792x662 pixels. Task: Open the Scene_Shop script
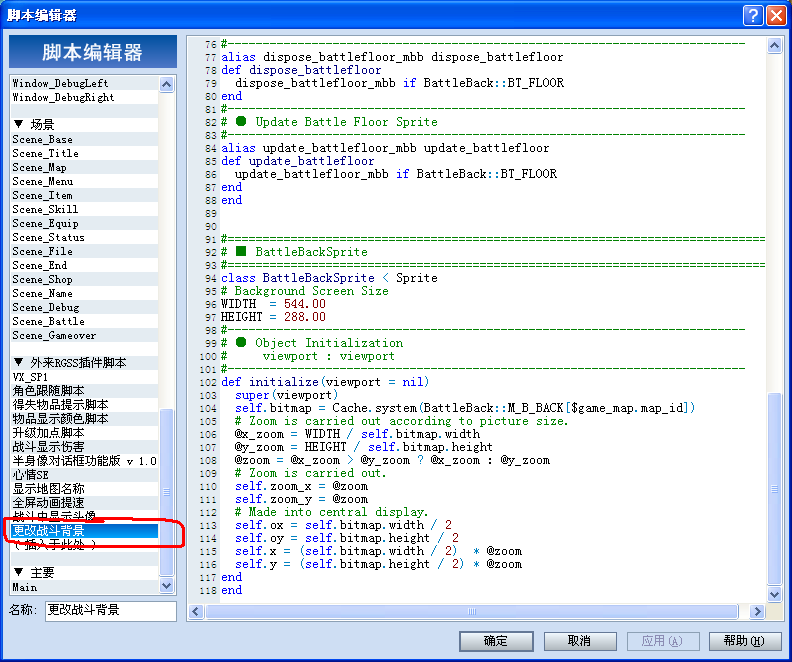(84, 279)
